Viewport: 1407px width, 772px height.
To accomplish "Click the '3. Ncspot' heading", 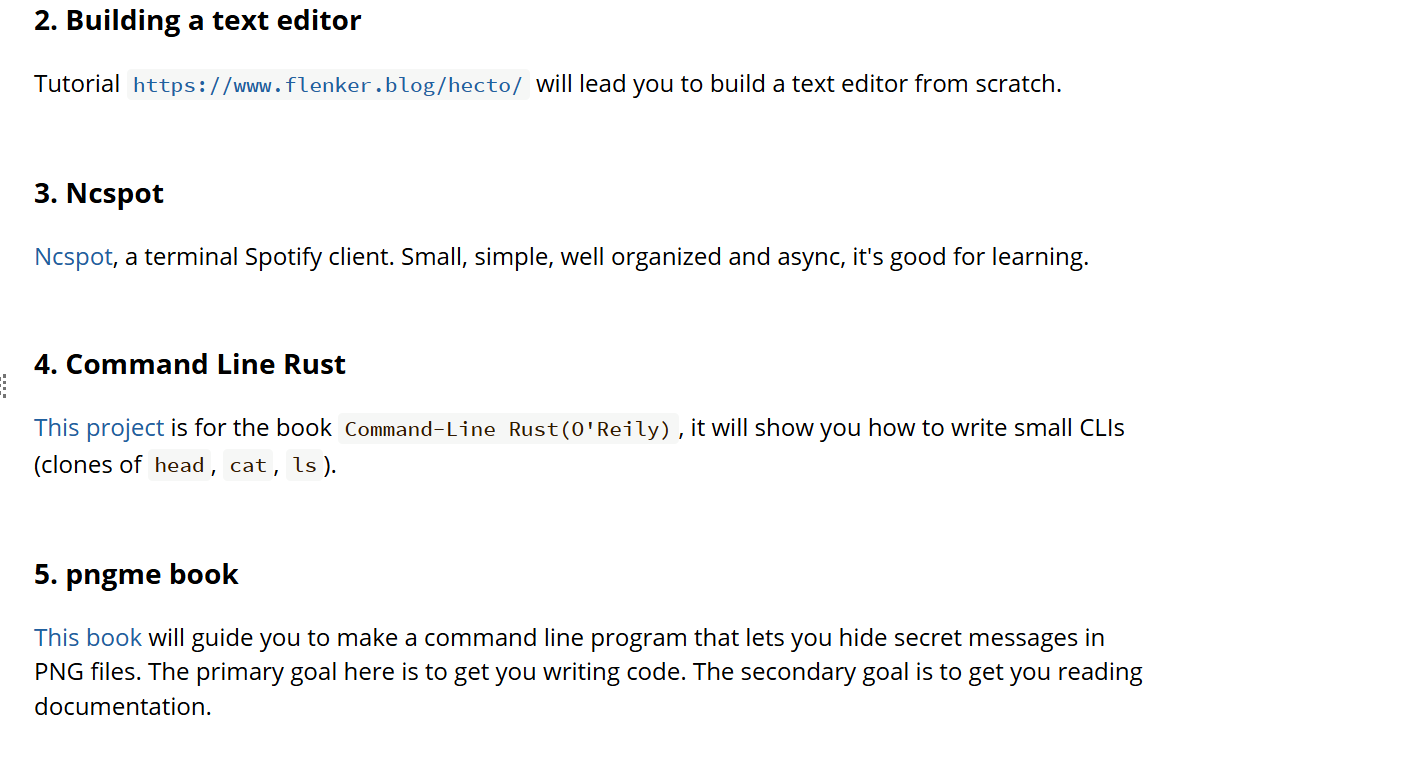I will pos(99,193).
